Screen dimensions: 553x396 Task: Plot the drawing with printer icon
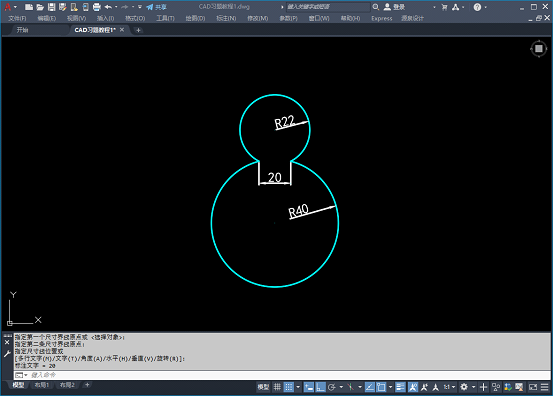(96, 7)
